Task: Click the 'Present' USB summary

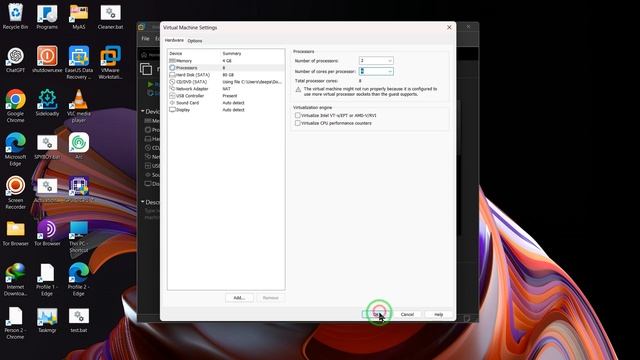Action: 230,96
